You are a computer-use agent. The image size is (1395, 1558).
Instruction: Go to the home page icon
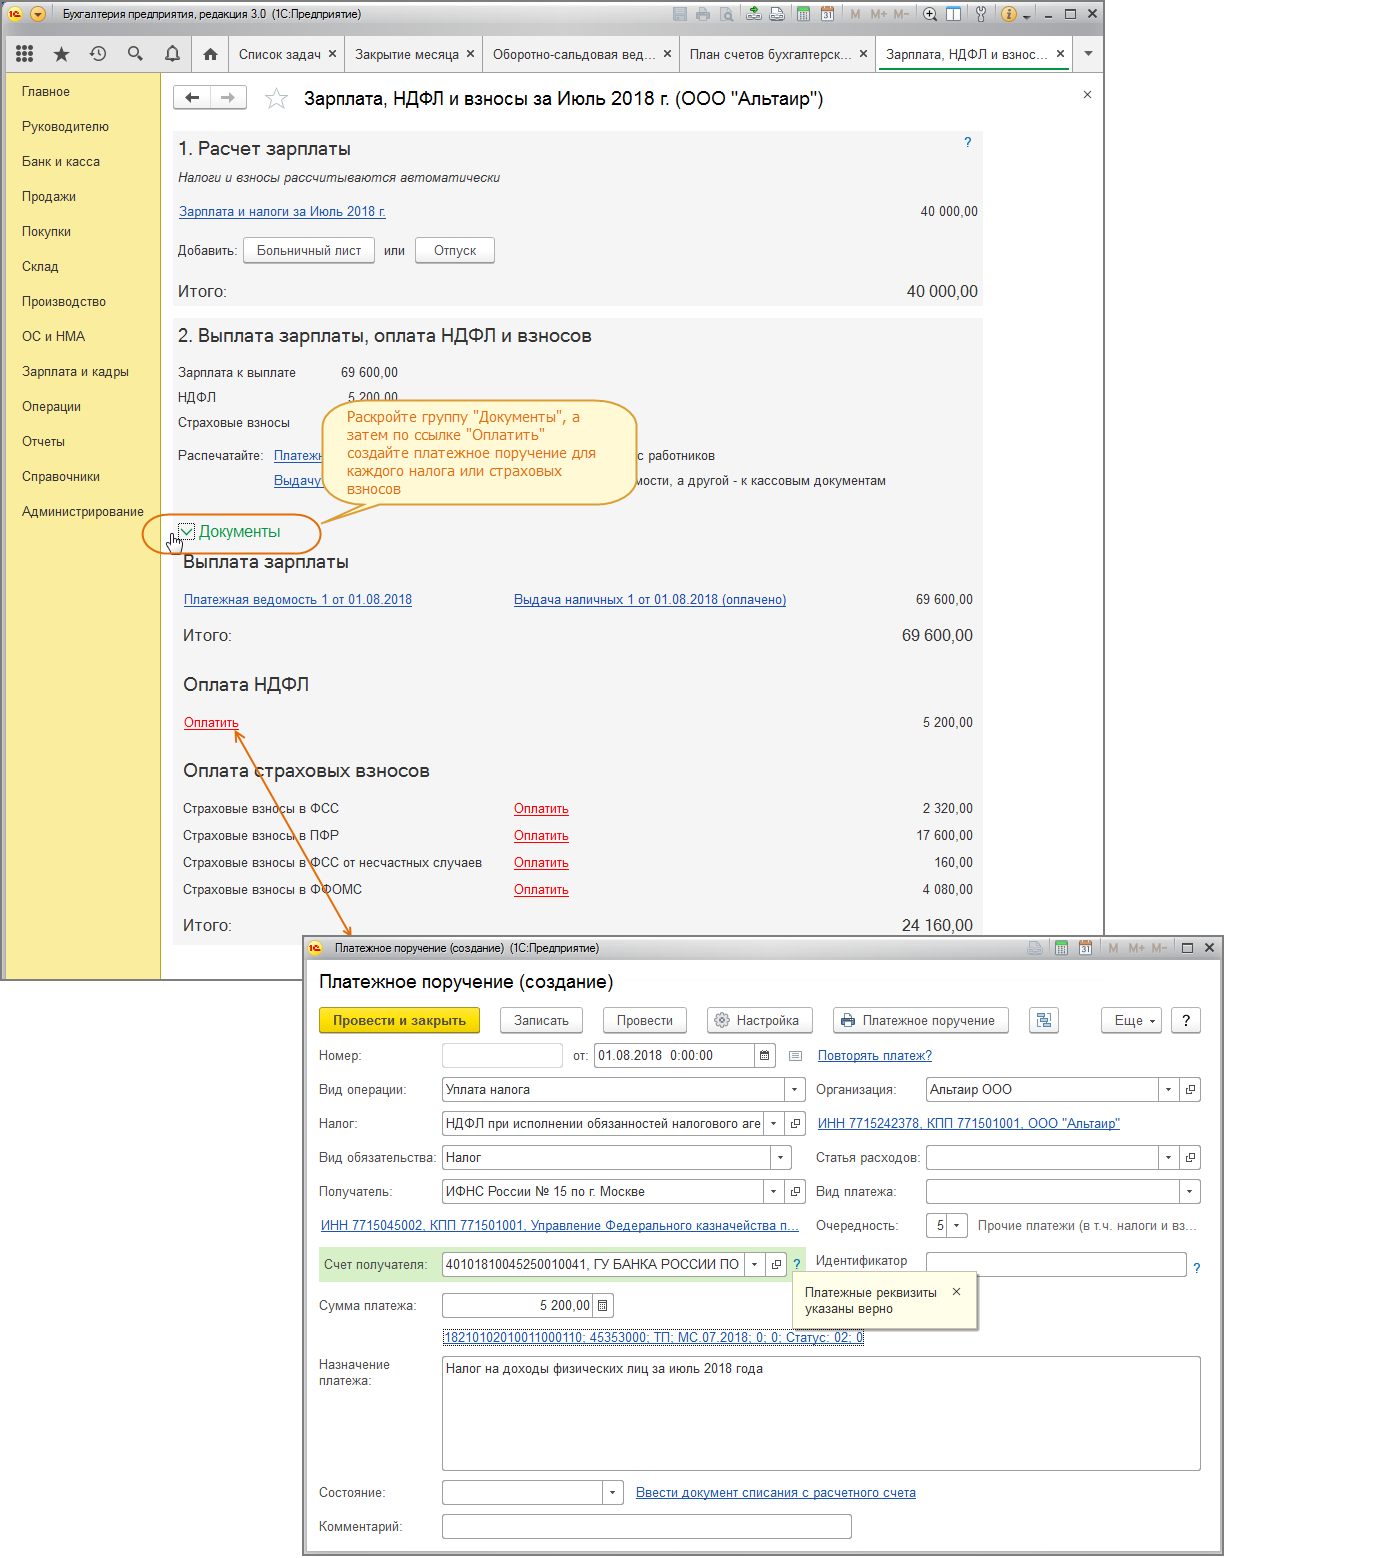(x=210, y=54)
